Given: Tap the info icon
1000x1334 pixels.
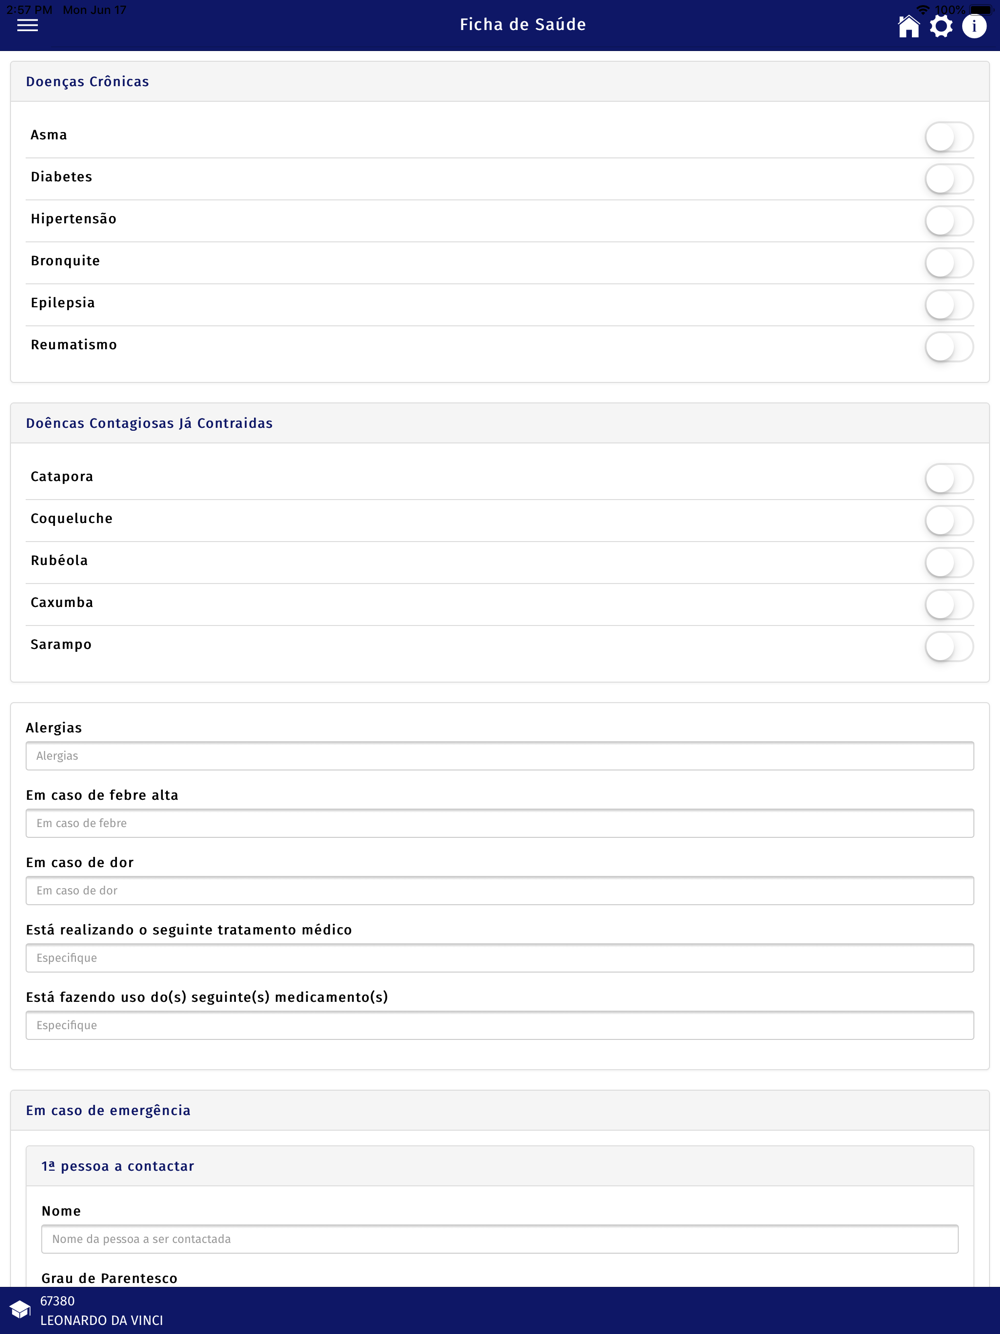Looking at the screenshot, I should (x=974, y=26).
